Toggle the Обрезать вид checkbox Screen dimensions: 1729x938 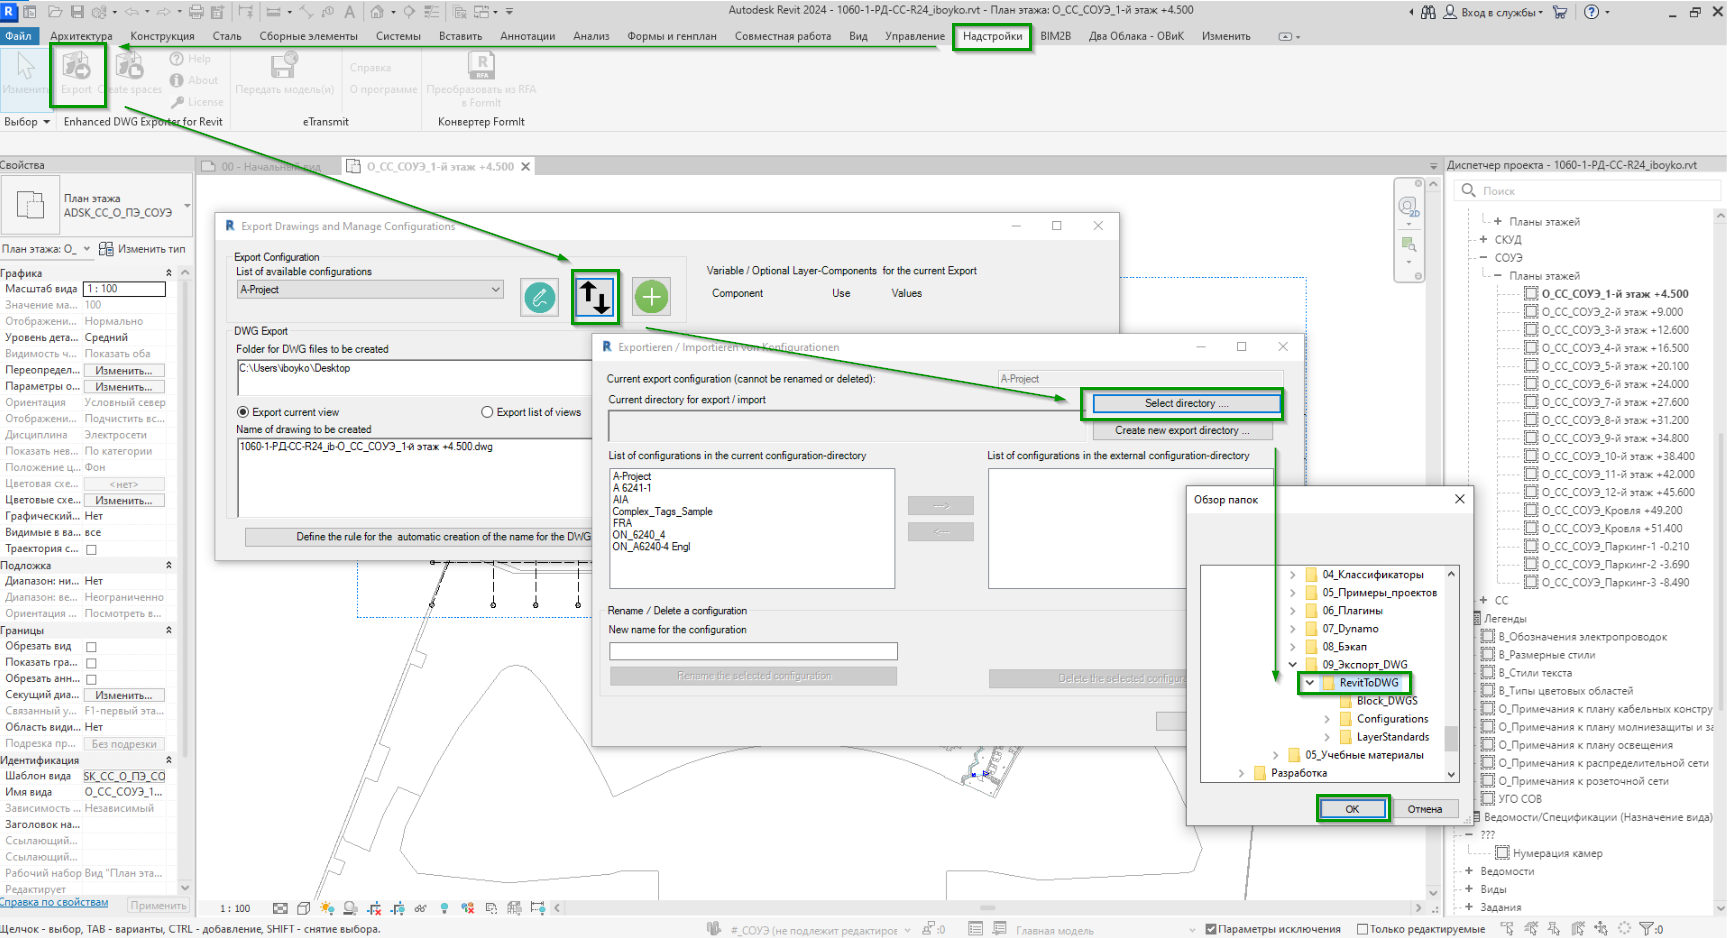[x=91, y=647]
